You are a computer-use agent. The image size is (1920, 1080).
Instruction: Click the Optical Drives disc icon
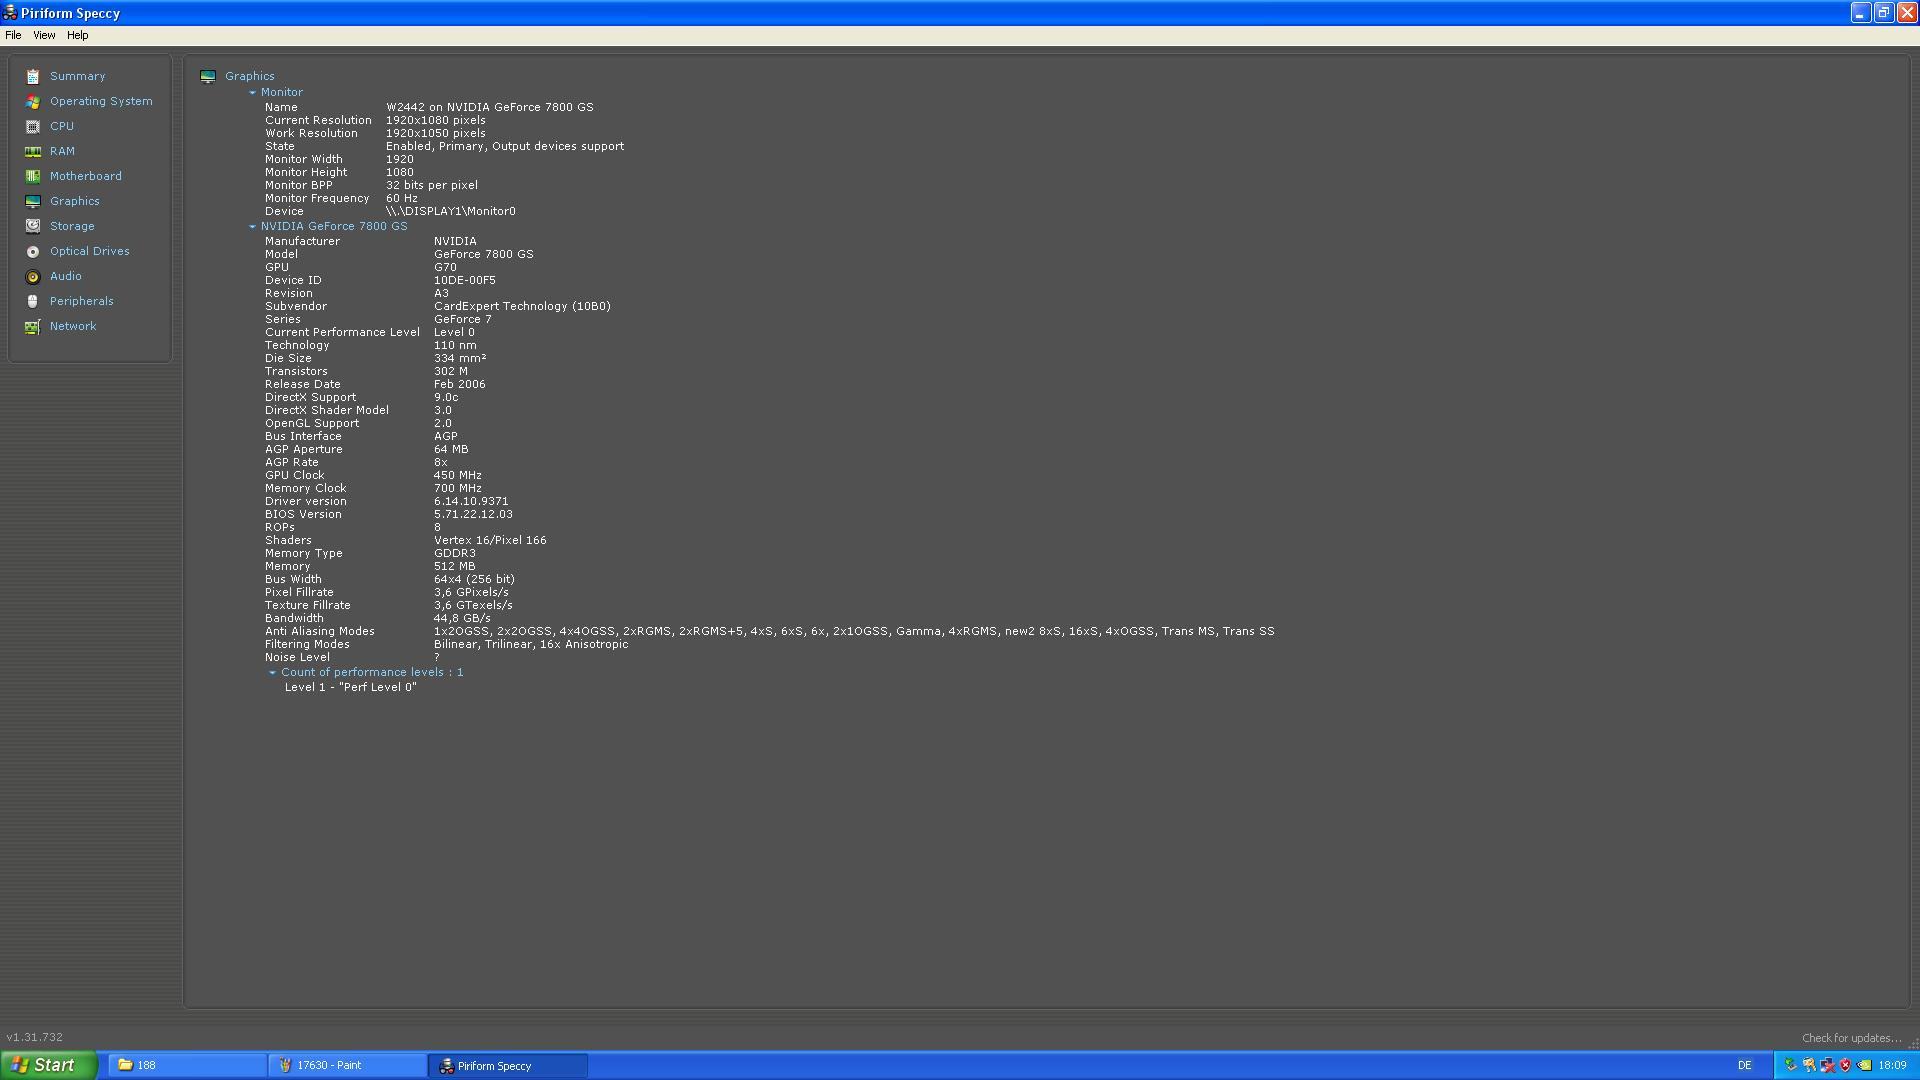(33, 251)
